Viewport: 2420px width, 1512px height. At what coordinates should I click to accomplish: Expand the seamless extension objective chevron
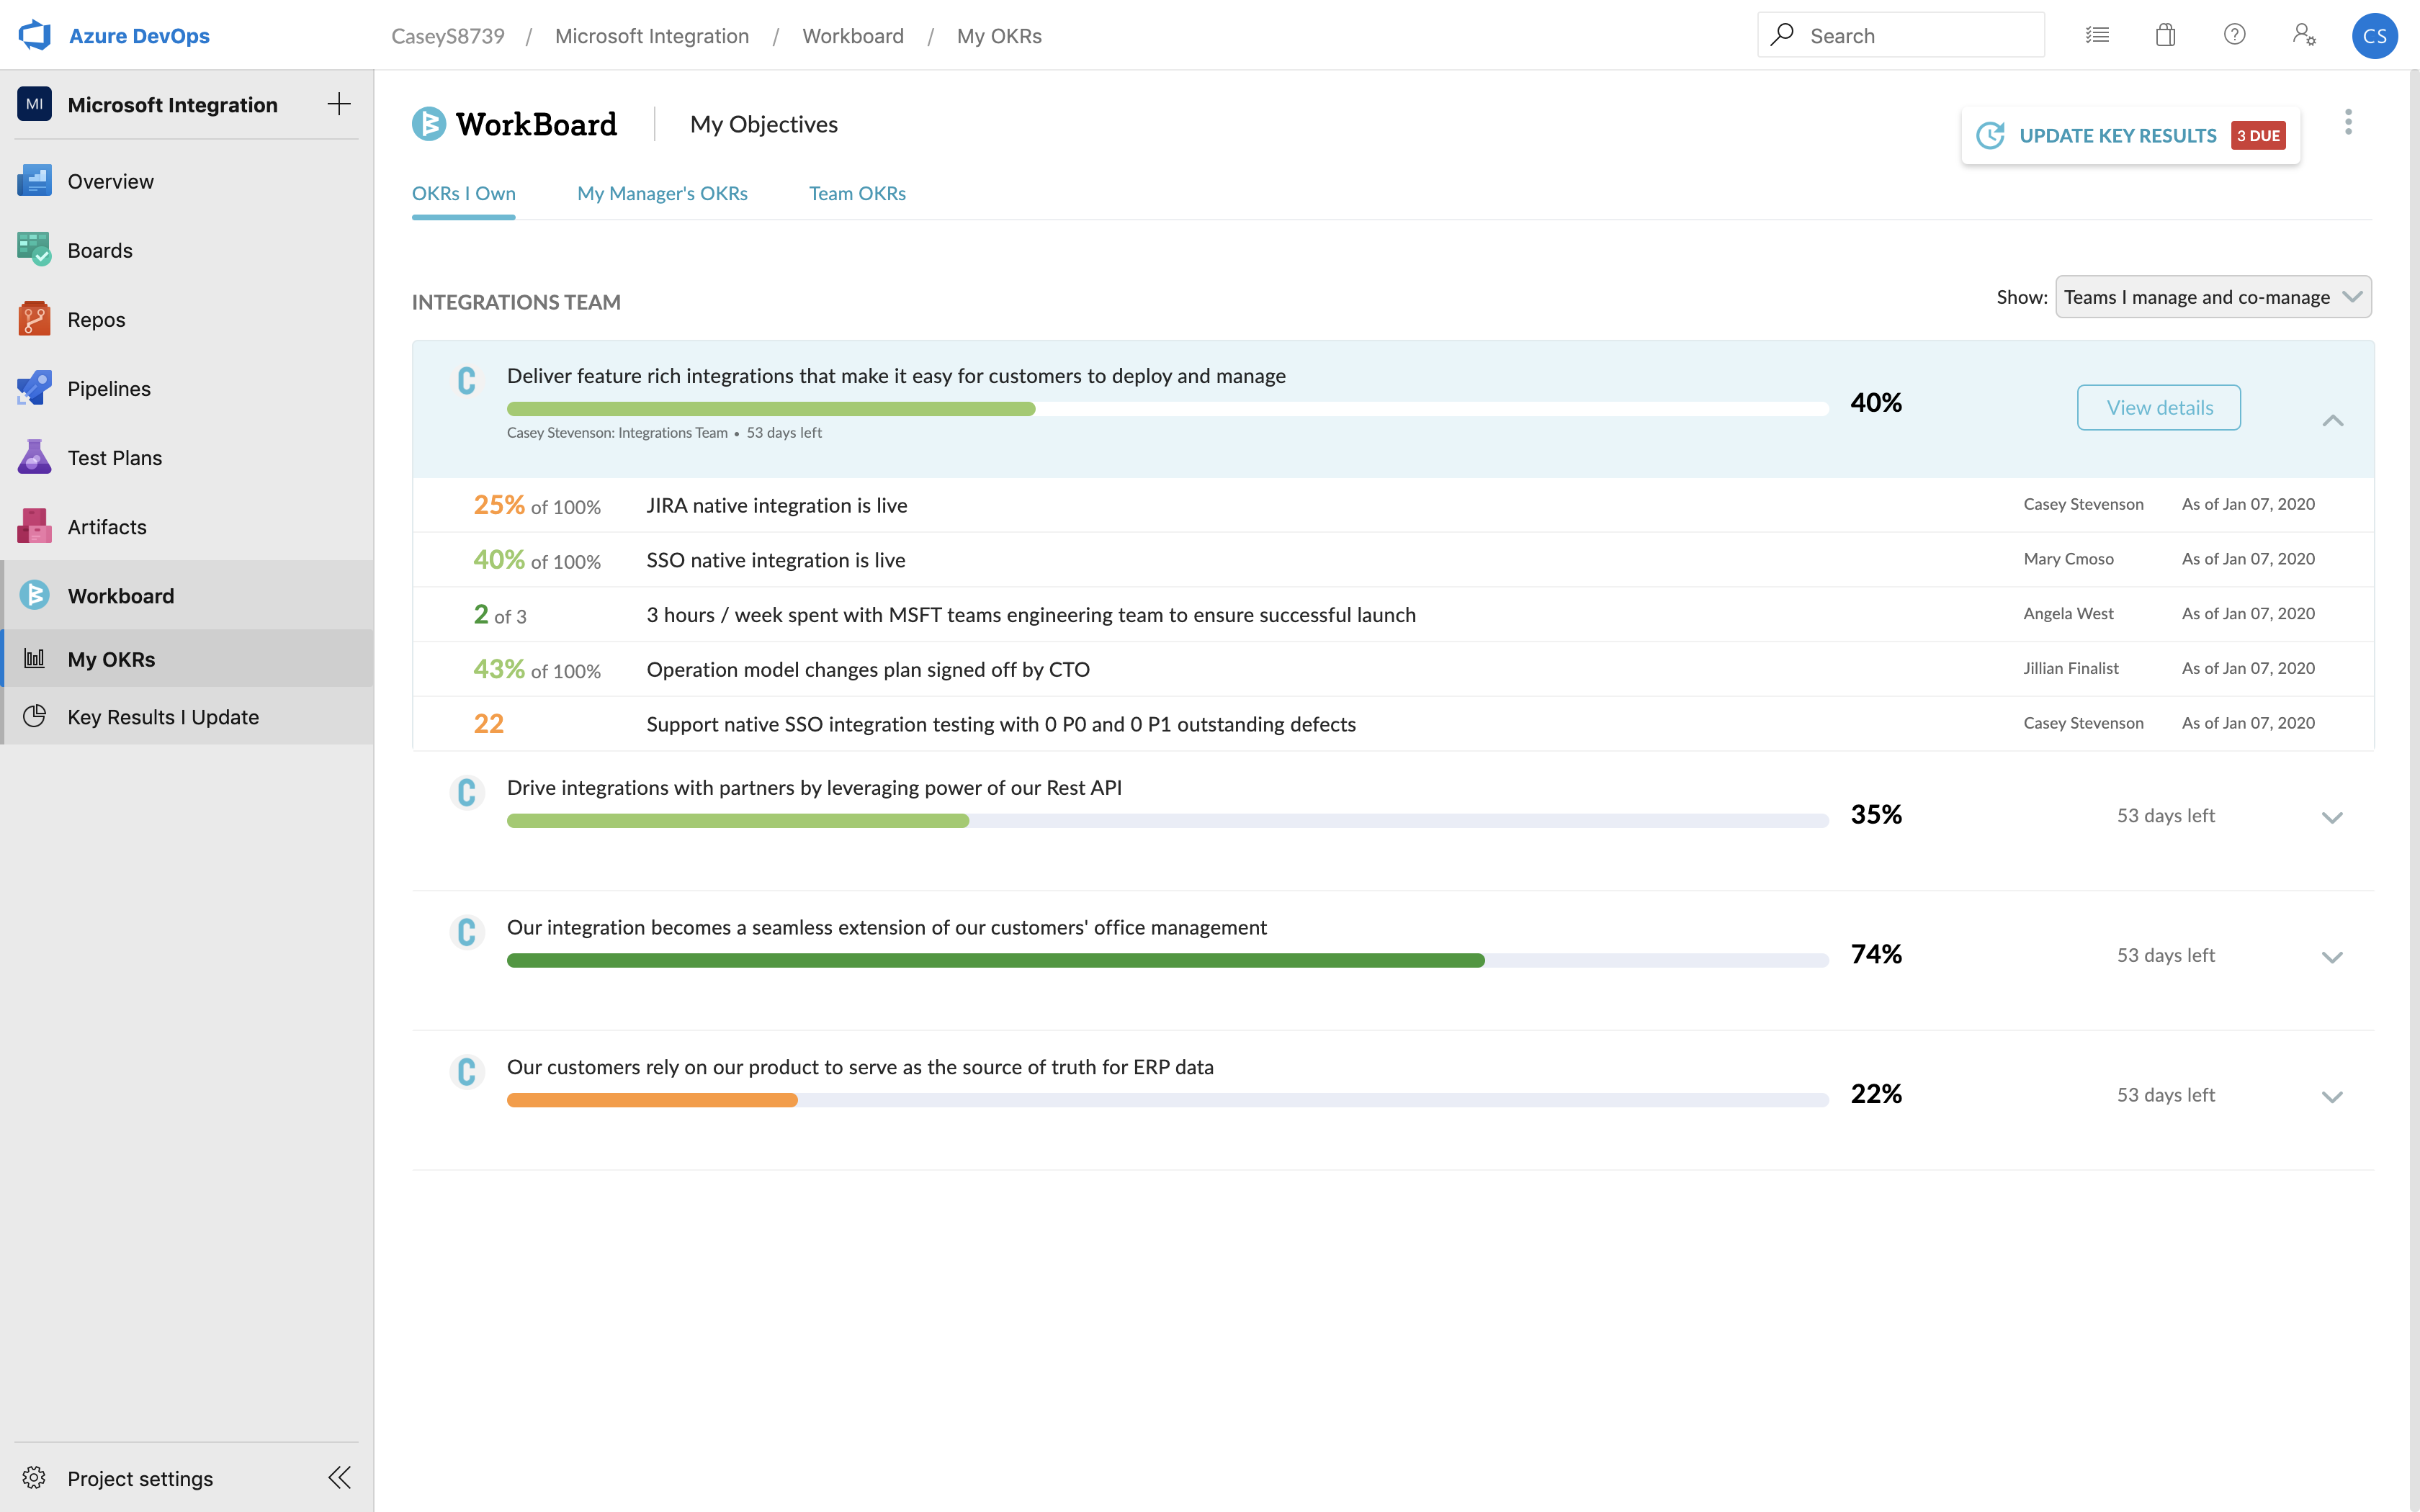tap(2332, 958)
